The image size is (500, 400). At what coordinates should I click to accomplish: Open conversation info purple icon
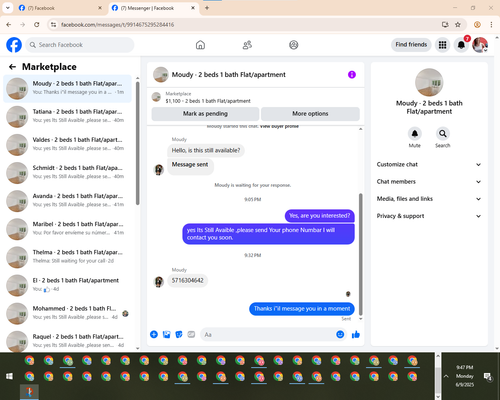(x=352, y=75)
